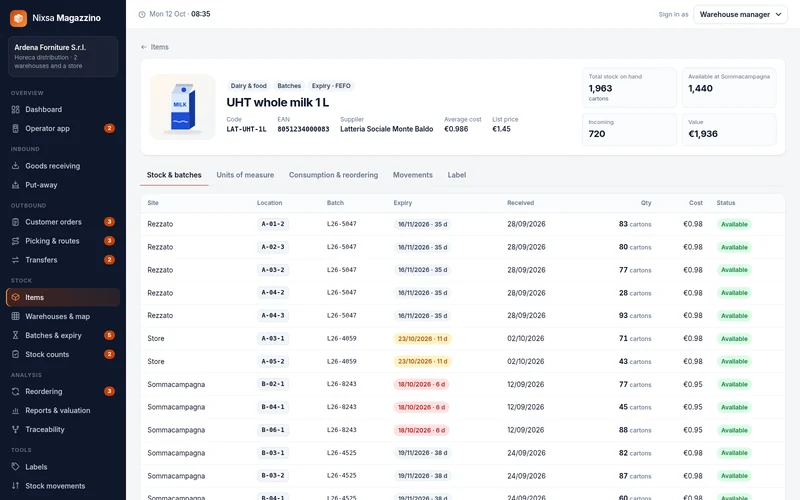
Task: Click the Expiry · FEFO tag
Action: click(x=331, y=86)
